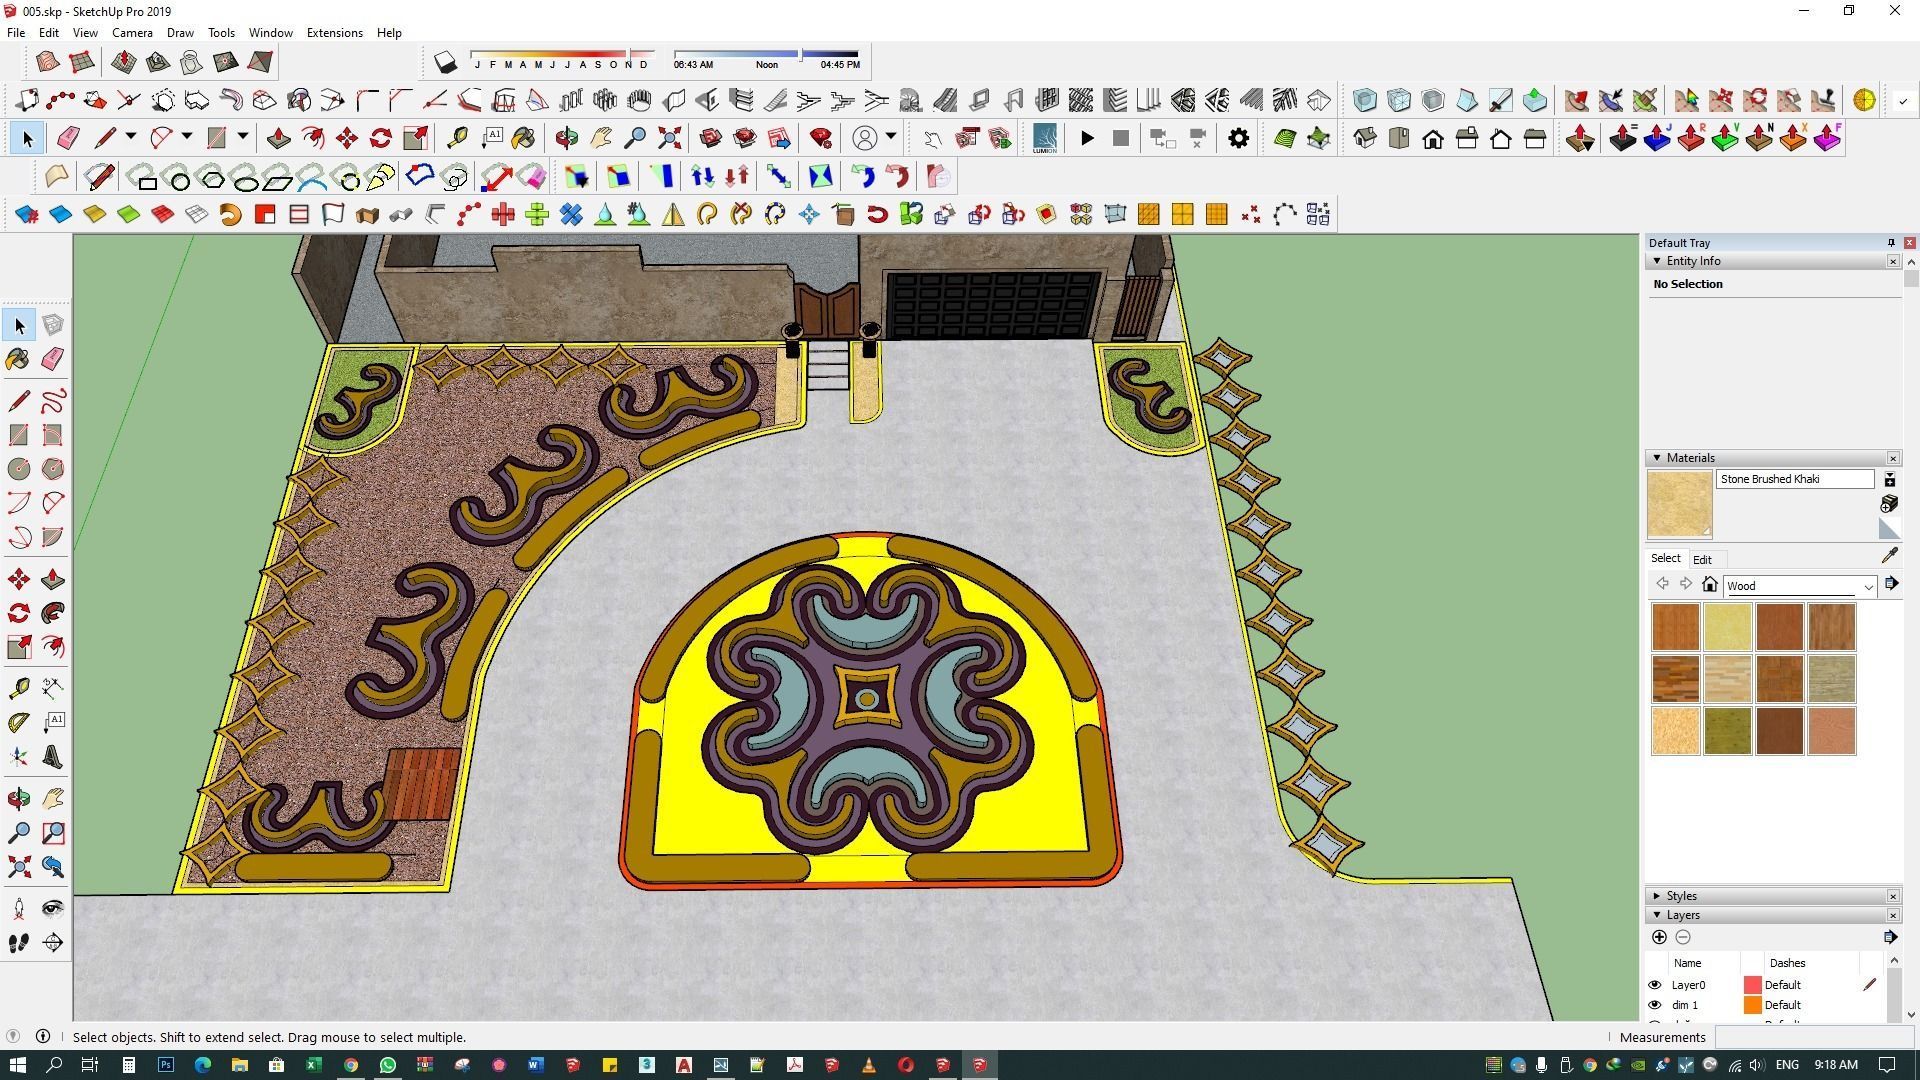Click the Camera menu
This screenshot has height=1080, width=1920.
(132, 33)
